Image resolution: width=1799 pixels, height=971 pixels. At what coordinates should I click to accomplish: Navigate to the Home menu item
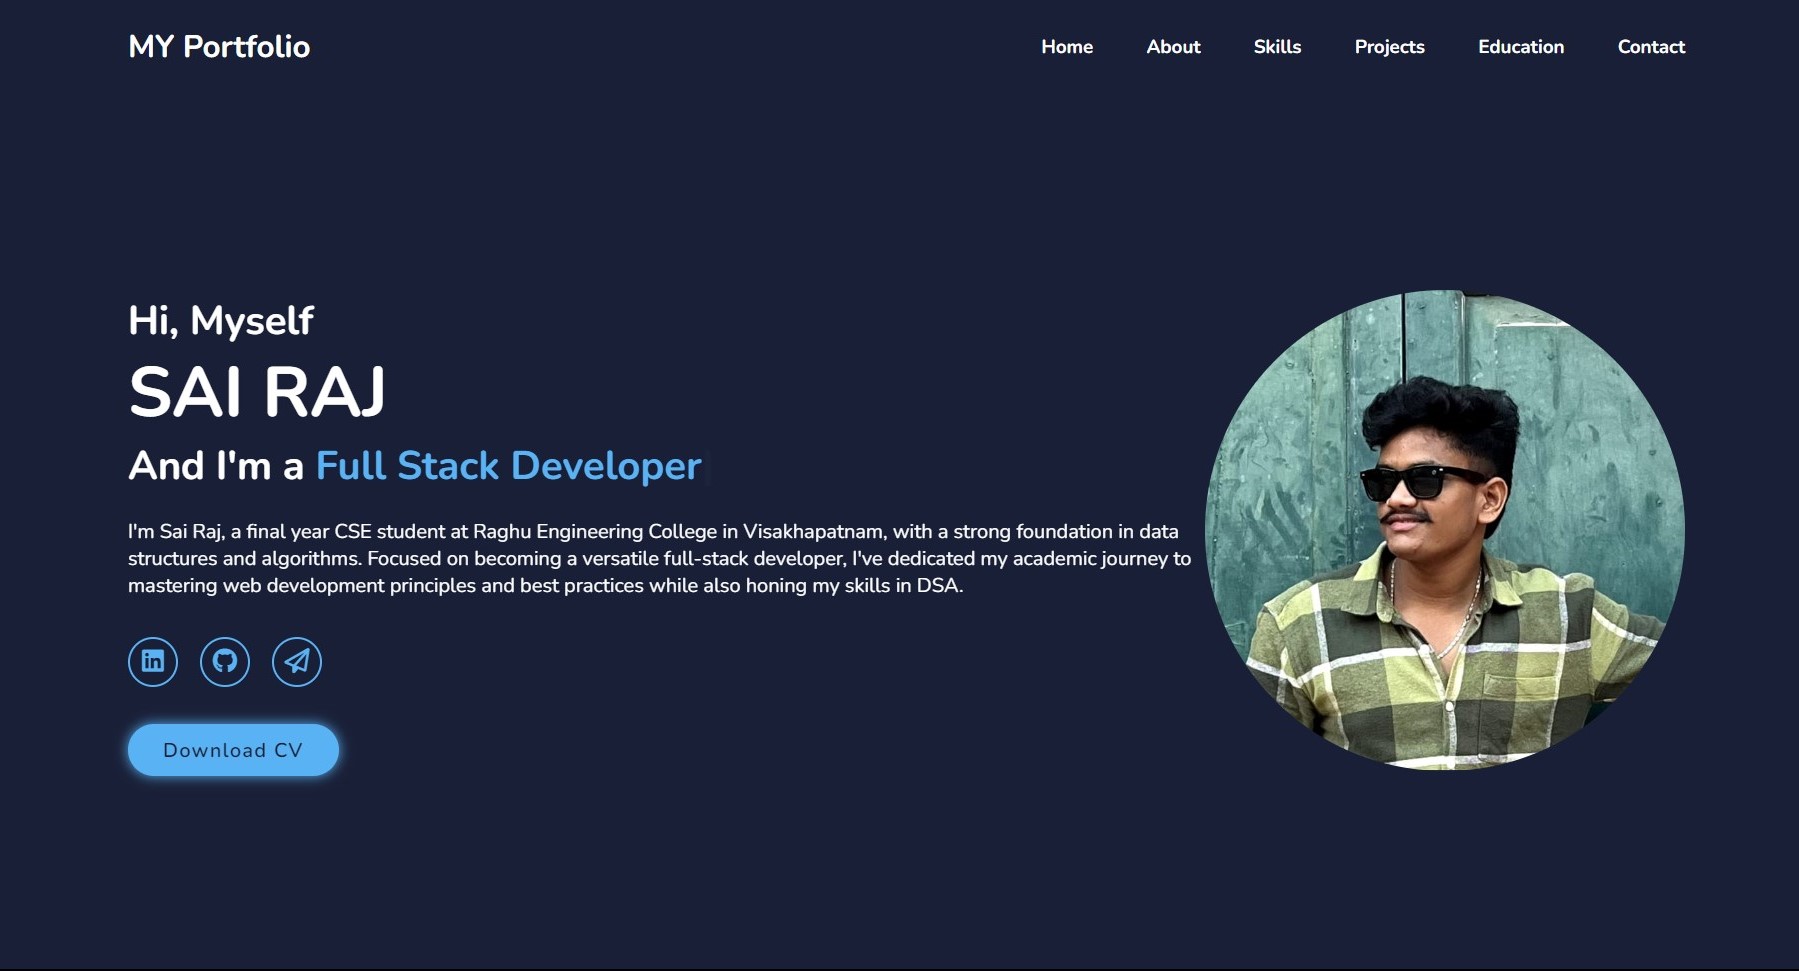(1067, 47)
